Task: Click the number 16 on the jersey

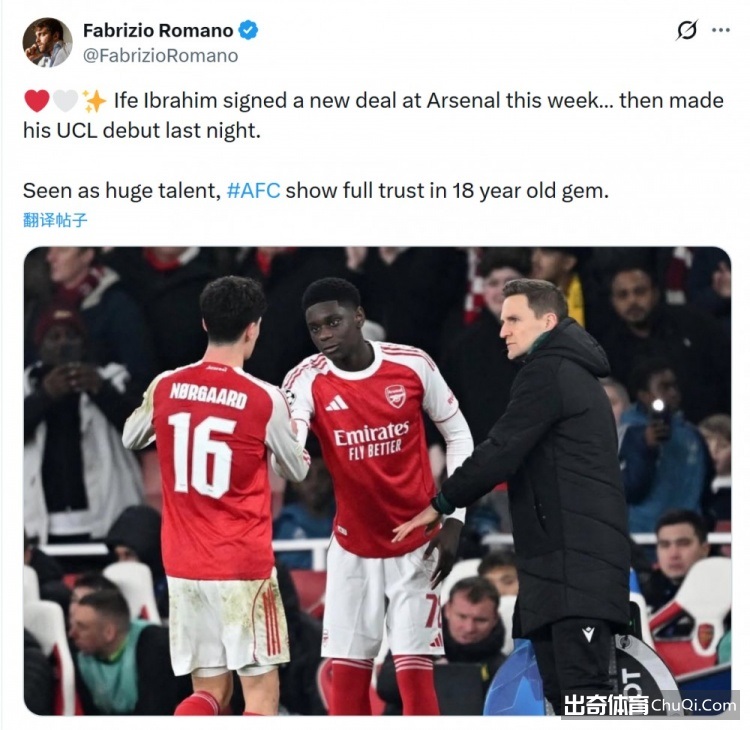Action: [201, 454]
